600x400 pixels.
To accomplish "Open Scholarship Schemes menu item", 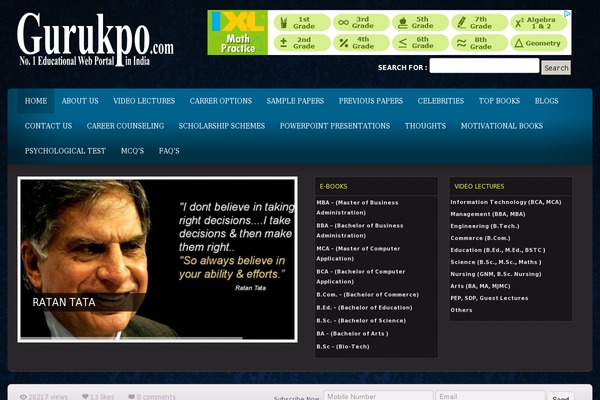I will tap(222, 126).
